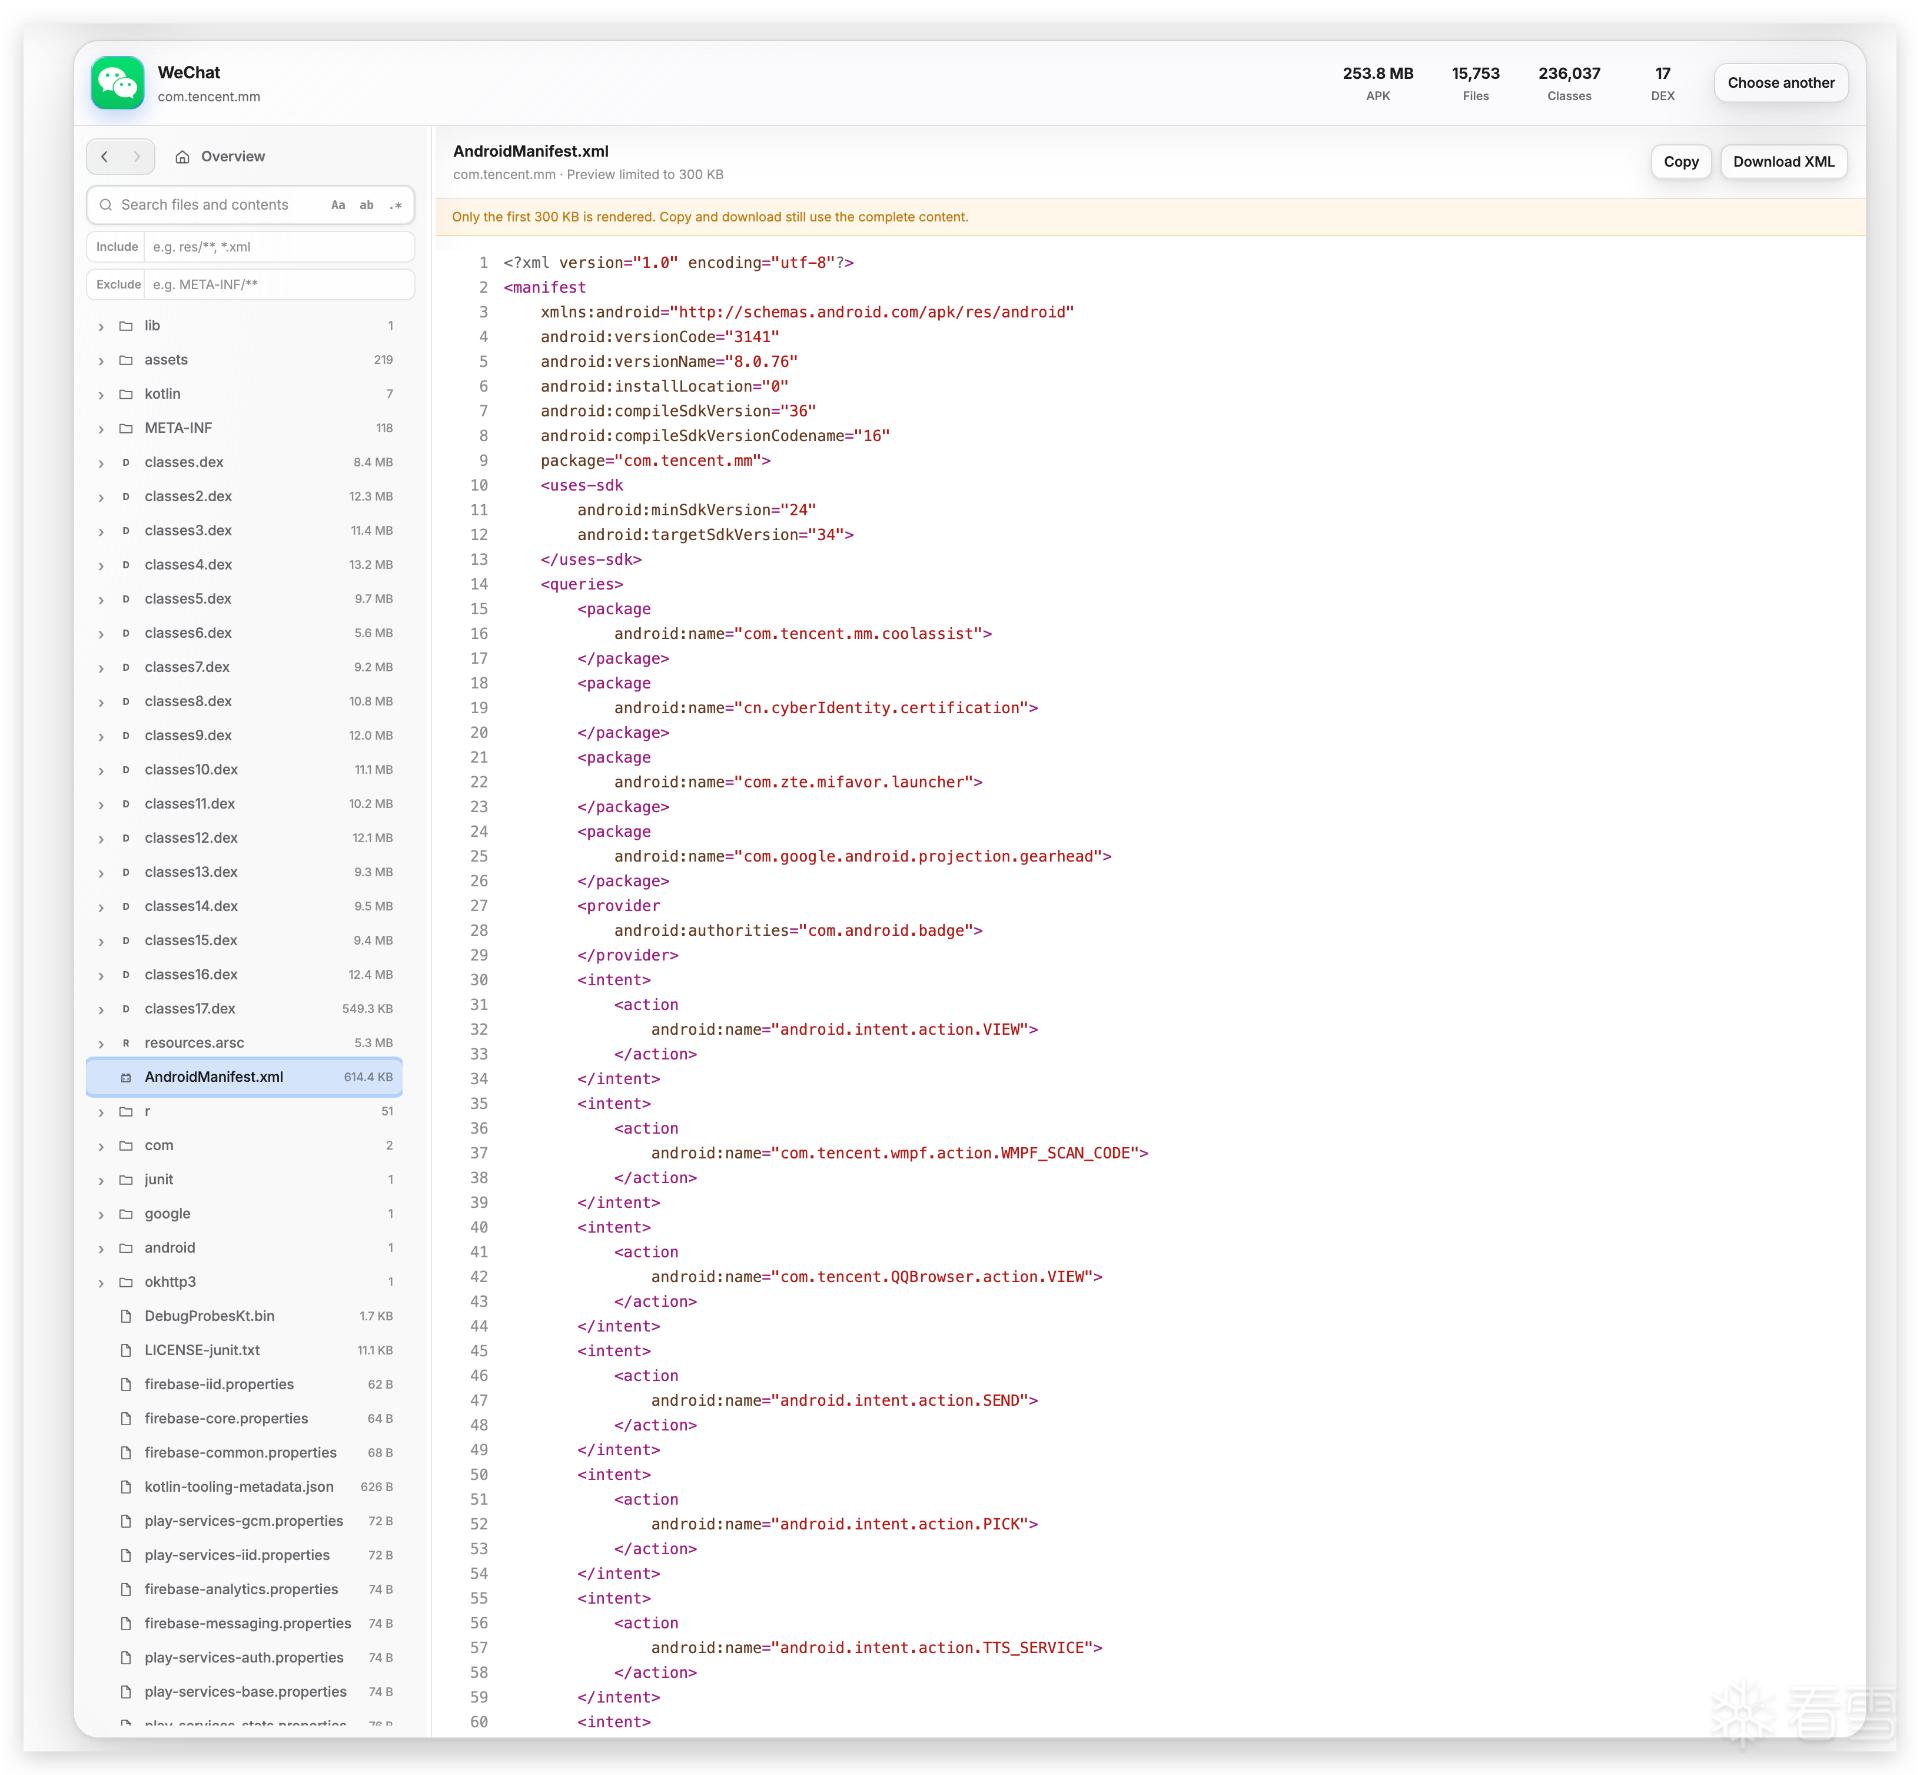1920x1775 pixels.
Task: Toggle regex (.*) search option
Action: pyautogui.click(x=396, y=205)
